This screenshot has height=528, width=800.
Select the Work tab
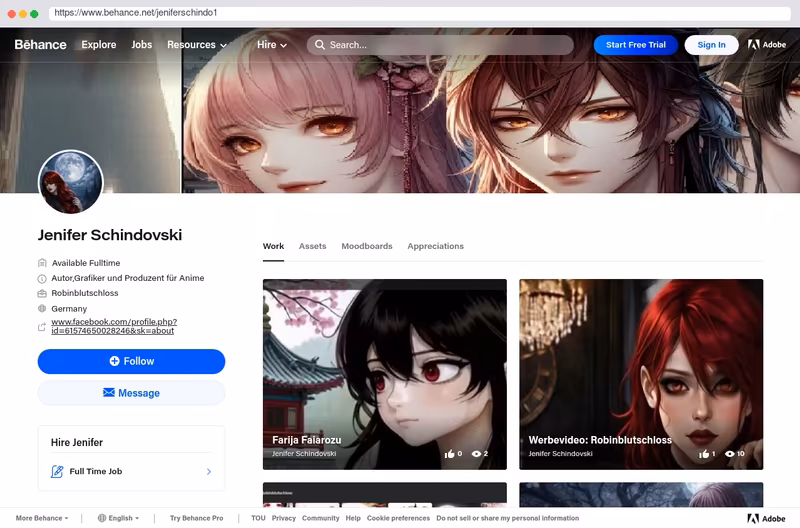pos(273,246)
